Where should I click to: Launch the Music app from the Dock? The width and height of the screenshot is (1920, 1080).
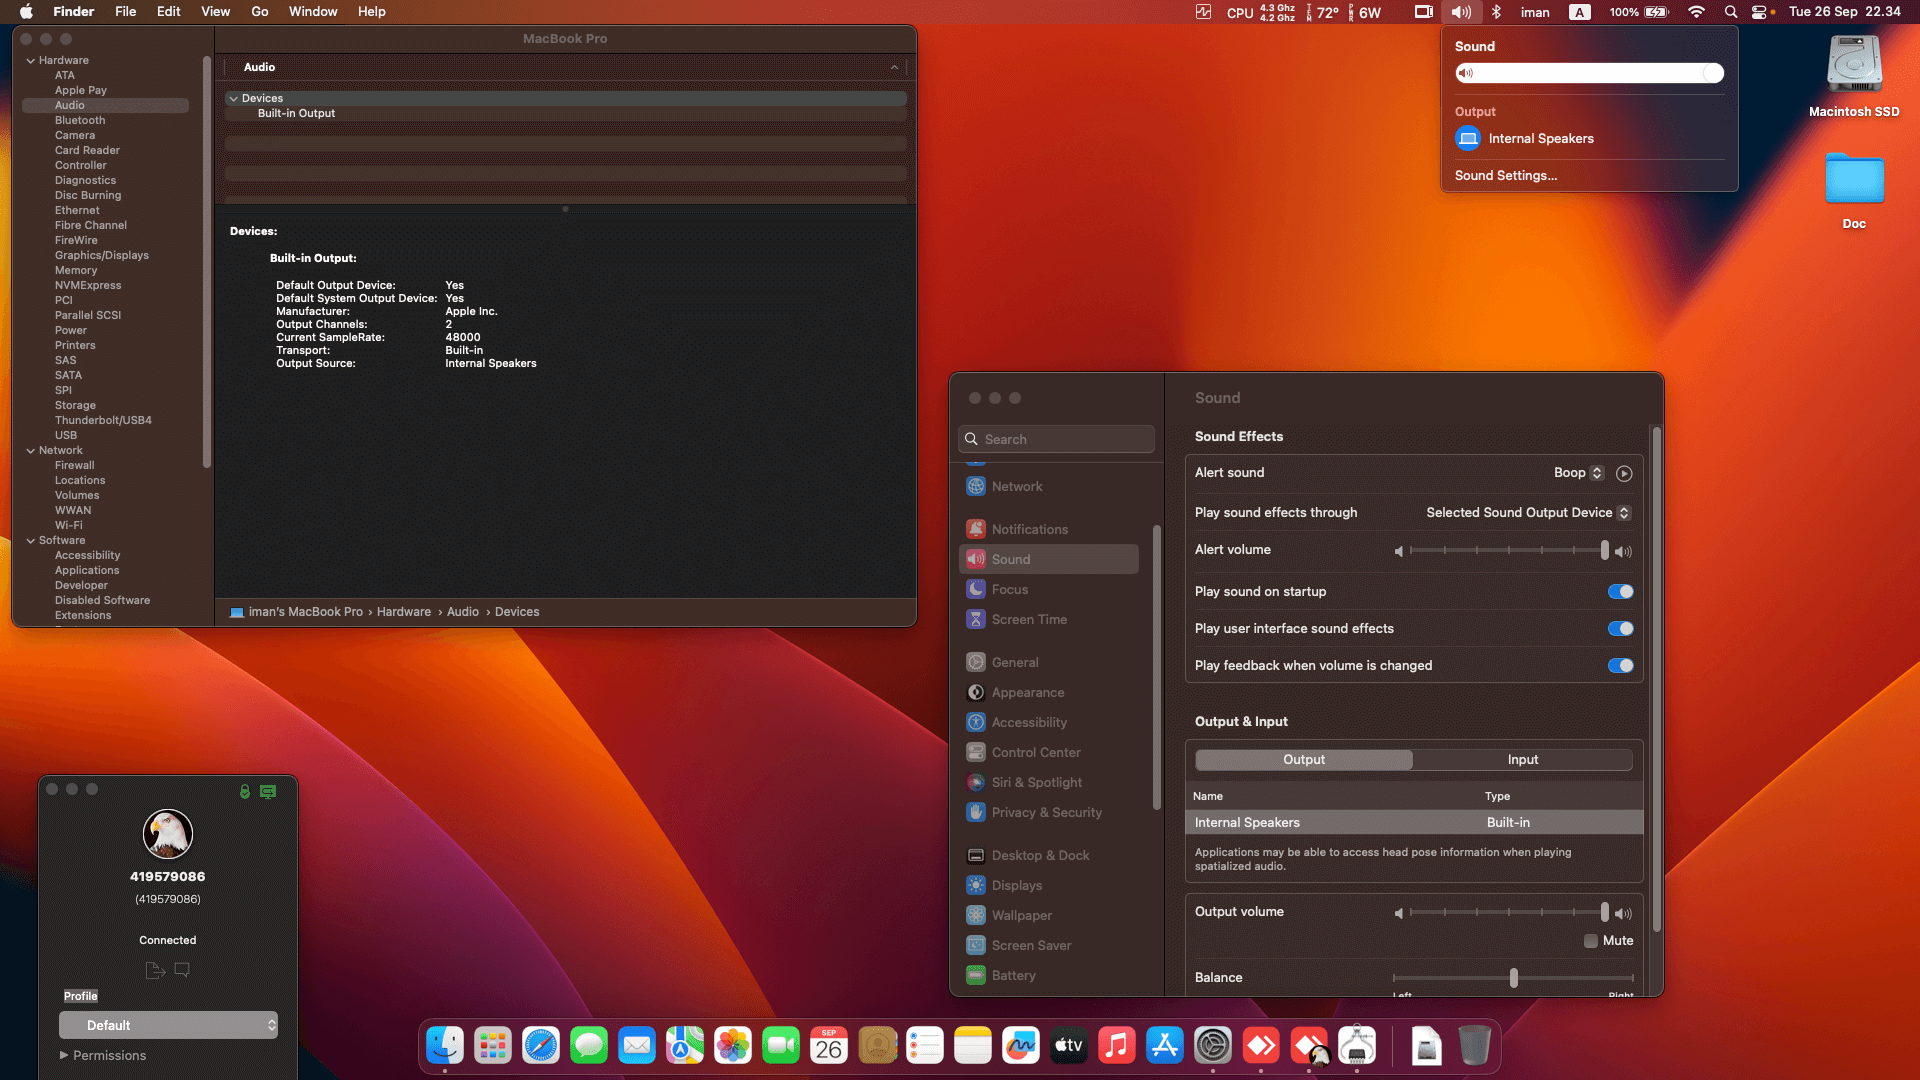(1117, 1045)
